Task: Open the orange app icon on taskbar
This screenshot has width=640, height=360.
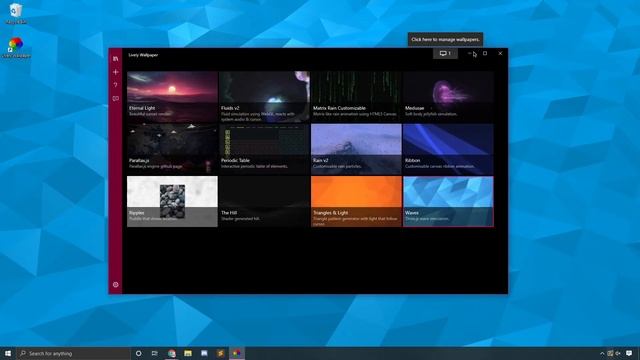Action: click(220, 353)
